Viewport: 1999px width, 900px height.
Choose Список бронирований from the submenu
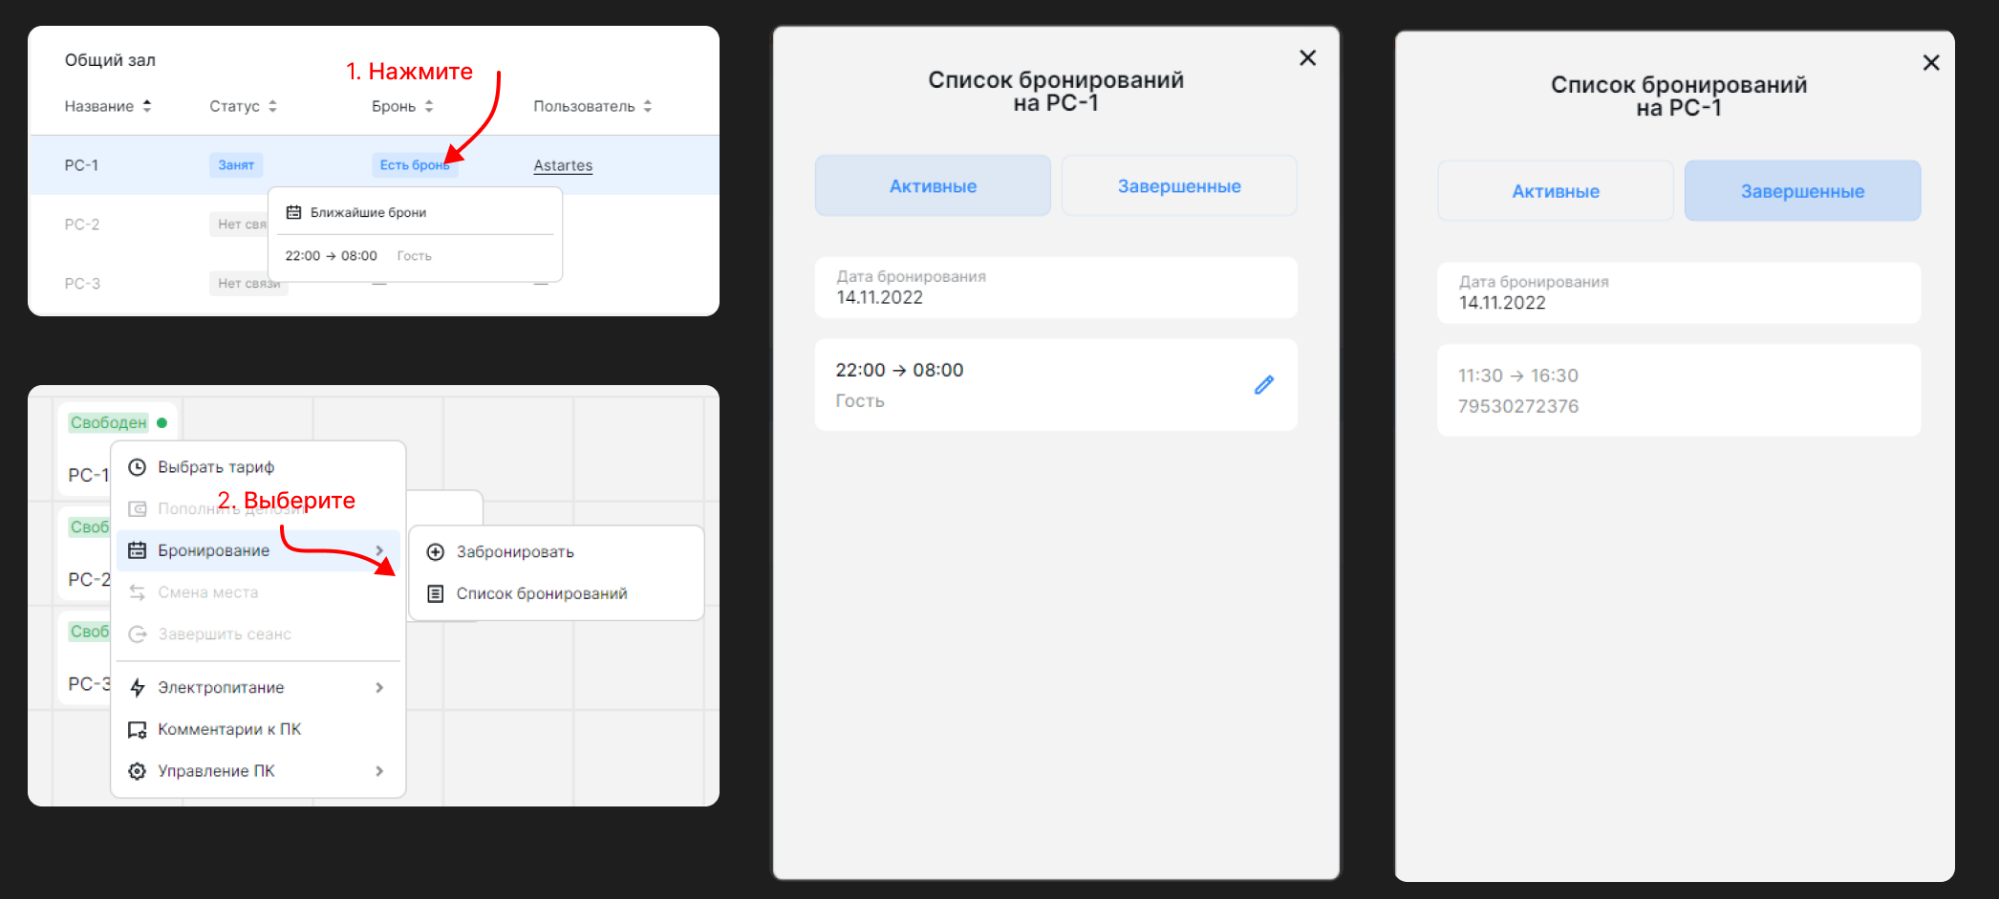point(541,594)
